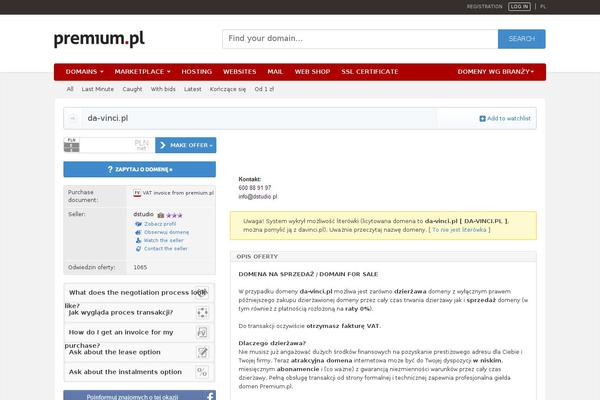Image resolution: width=600 pixels, height=400 pixels.
Task: Click the question mark in Zapytaj button
Action: pos(110,169)
